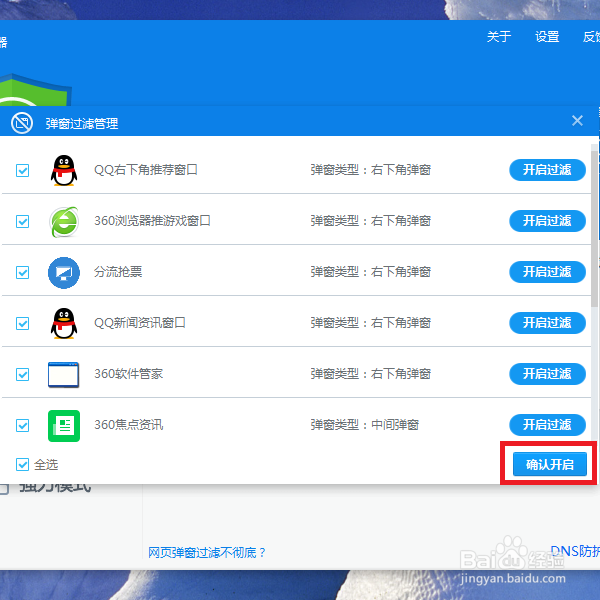Click 弹窗类型：右下角弹窗 in the 分流抢票 row

pyautogui.click(x=371, y=272)
